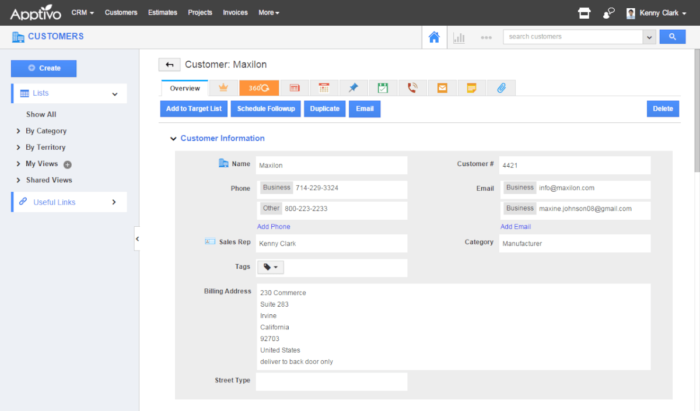This screenshot has height=411, width=700.
Task: Open the 360 degree view tab
Action: pos(259,88)
